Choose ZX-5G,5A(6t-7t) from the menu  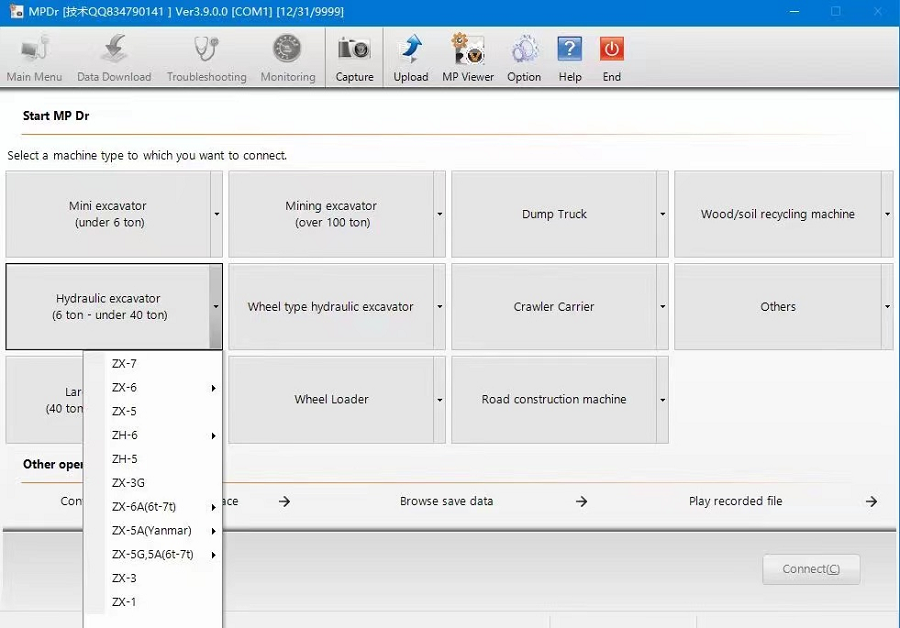(x=153, y=555)
